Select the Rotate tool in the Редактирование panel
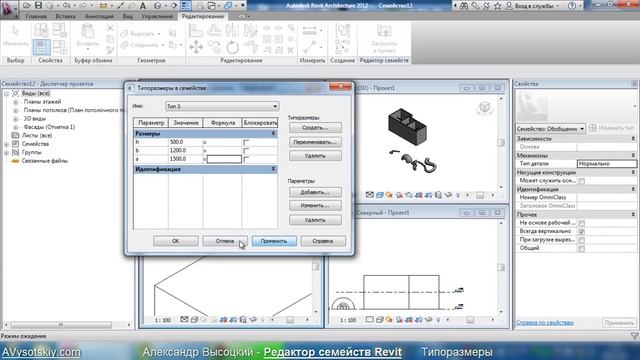The height and width of the screenshot is (360, 640). tap(233, 47)
